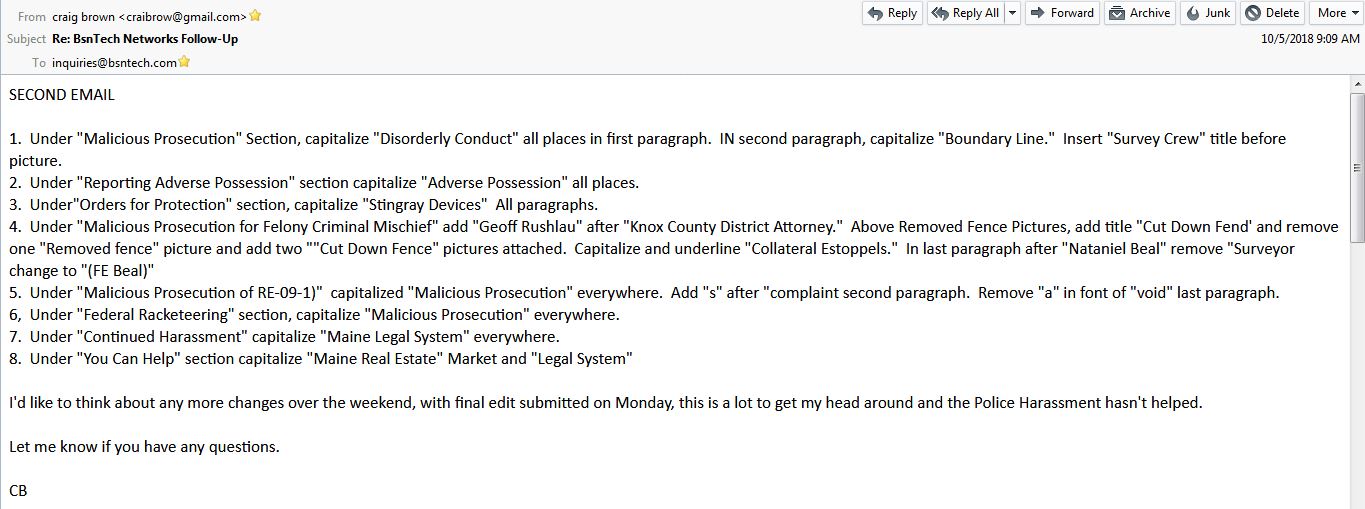Click the Reply button
This screenshot has height=509, width=1365.
click(892, 13)
